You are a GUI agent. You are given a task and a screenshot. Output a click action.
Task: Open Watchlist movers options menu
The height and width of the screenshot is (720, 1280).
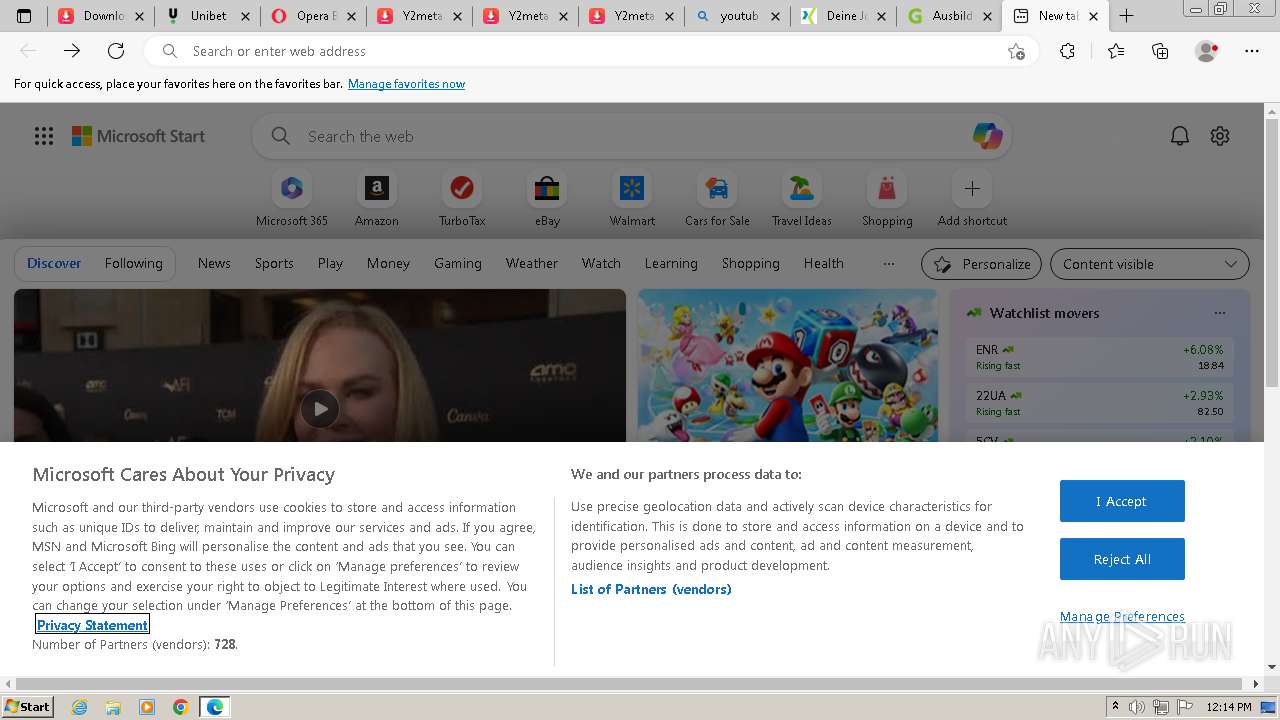1220,313
